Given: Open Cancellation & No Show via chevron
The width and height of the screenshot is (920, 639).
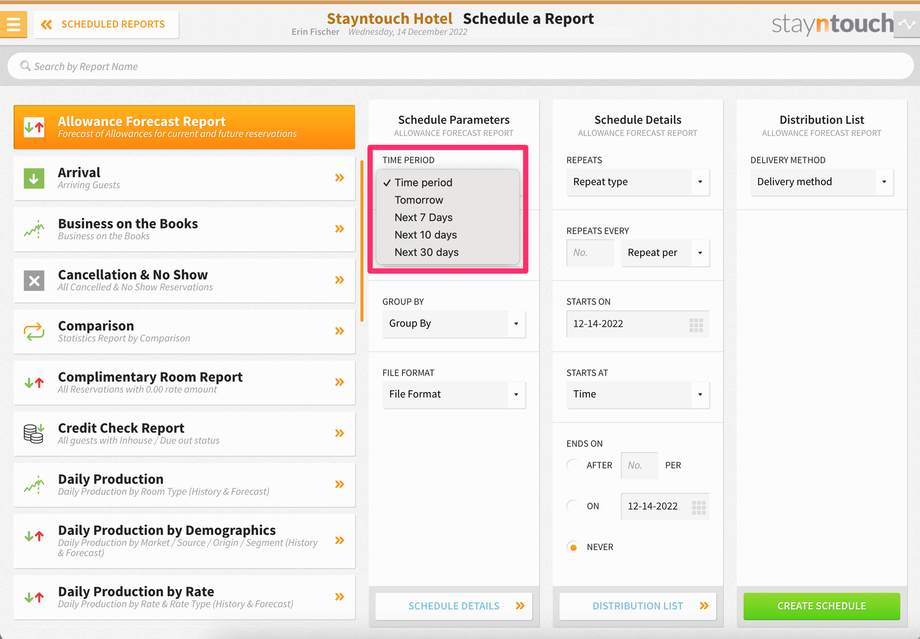Looking at the screenshot, I should click(340, 280).
